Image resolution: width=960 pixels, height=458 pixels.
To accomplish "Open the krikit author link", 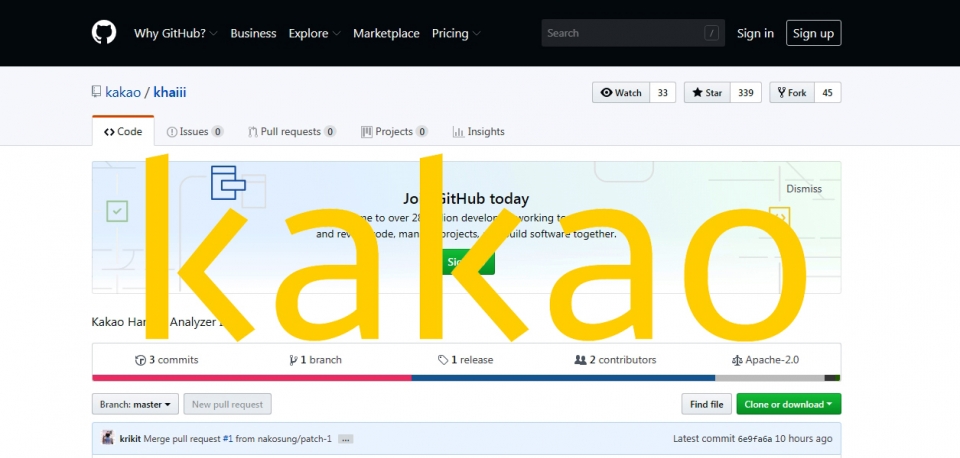I will (130, 438).
